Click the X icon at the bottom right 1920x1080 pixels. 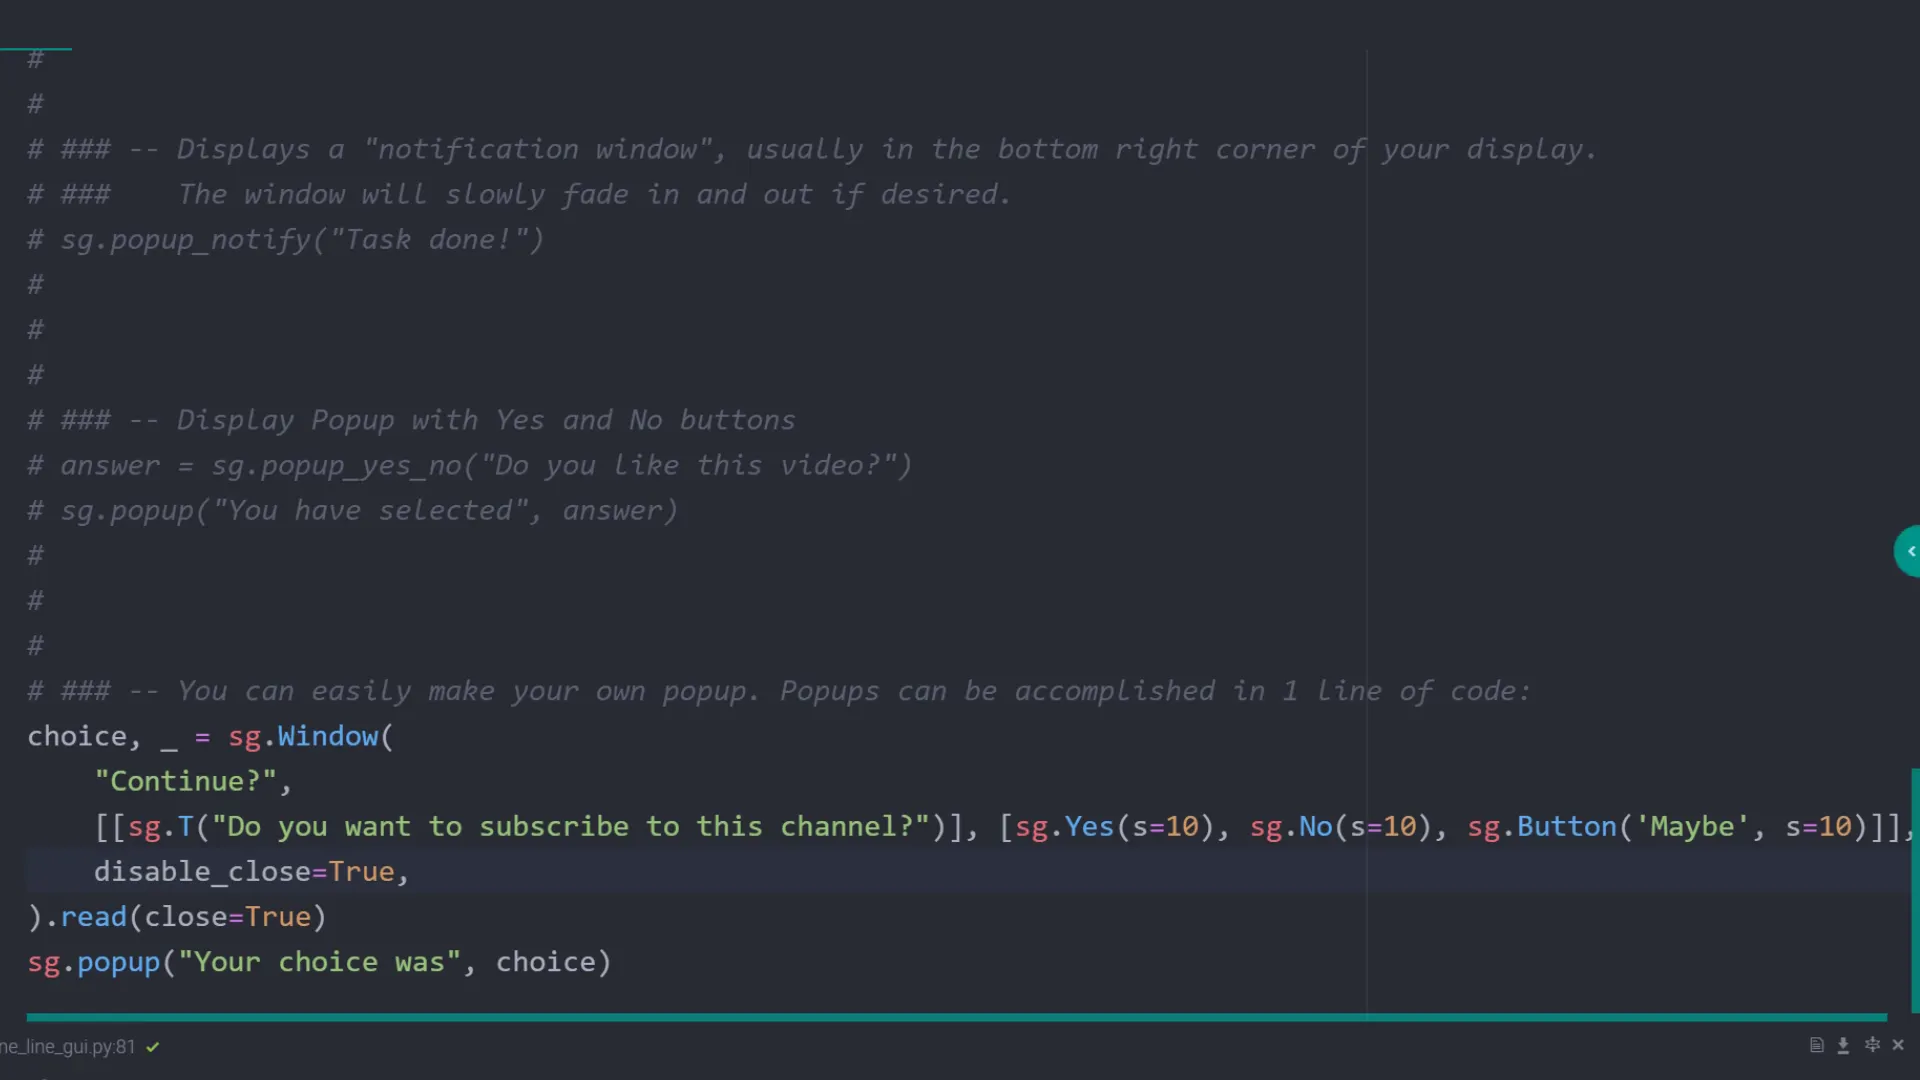(x=1898, y=1045)
